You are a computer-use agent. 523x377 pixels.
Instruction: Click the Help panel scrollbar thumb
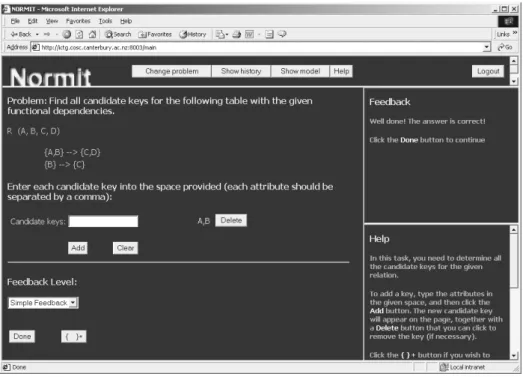coord(514,260)
